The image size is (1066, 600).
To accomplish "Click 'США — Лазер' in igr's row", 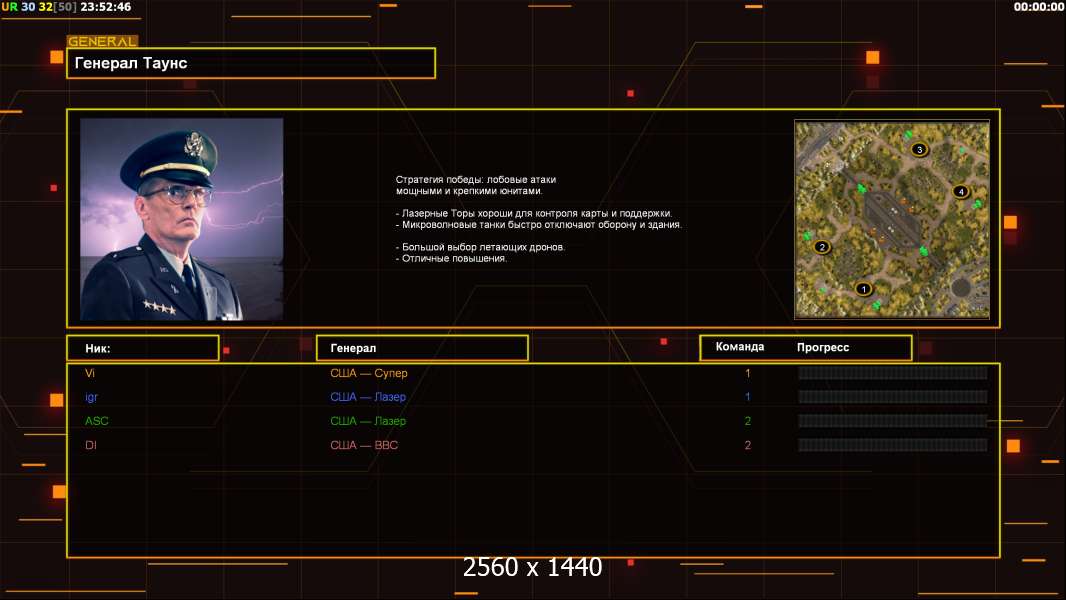I will [x=368, y=397].
